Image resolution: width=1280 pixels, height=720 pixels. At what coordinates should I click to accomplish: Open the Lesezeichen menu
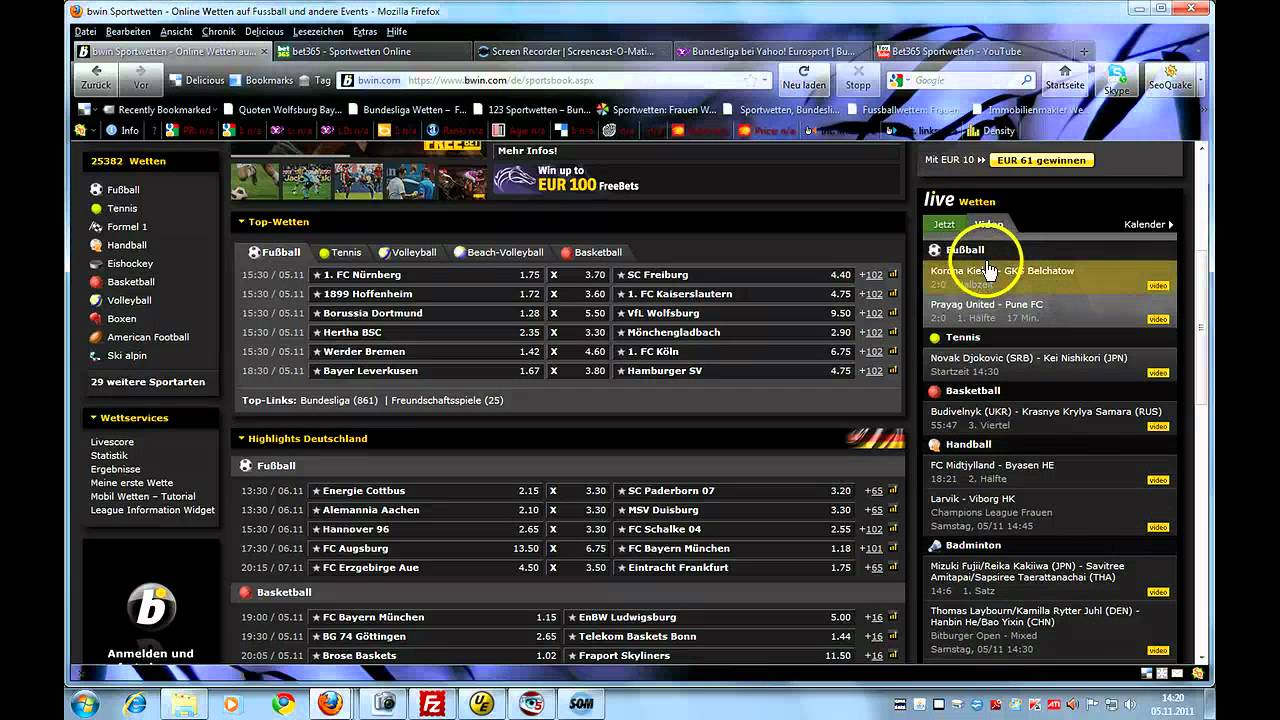click(x=318, y=32)
